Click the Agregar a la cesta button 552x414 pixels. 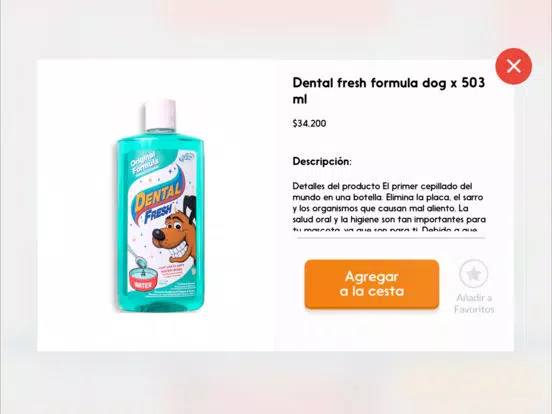click(371, 284)
